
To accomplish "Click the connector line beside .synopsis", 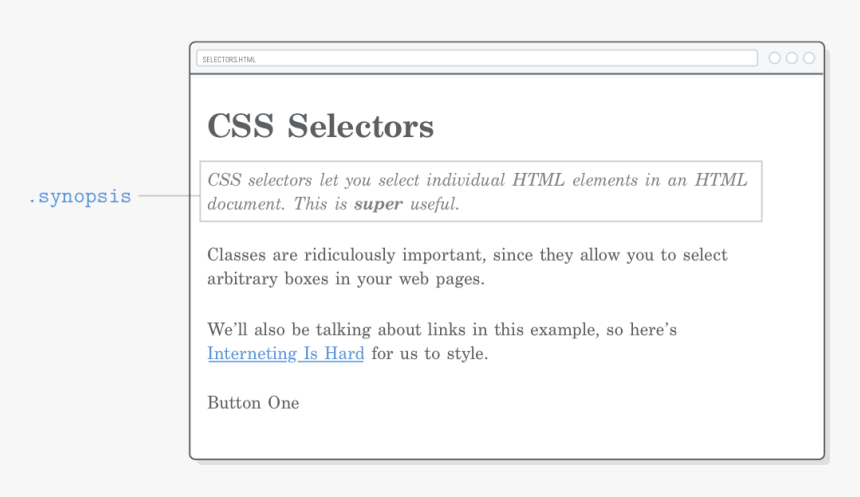I will pyautogui.click(x=169, y=195).
